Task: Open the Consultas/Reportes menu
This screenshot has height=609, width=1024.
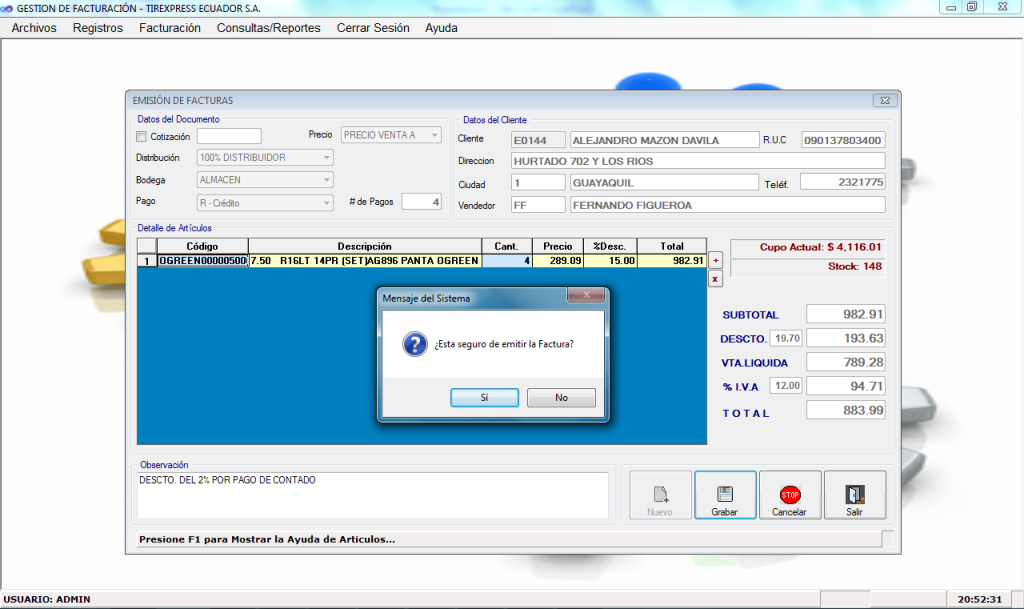Action: 268,28
